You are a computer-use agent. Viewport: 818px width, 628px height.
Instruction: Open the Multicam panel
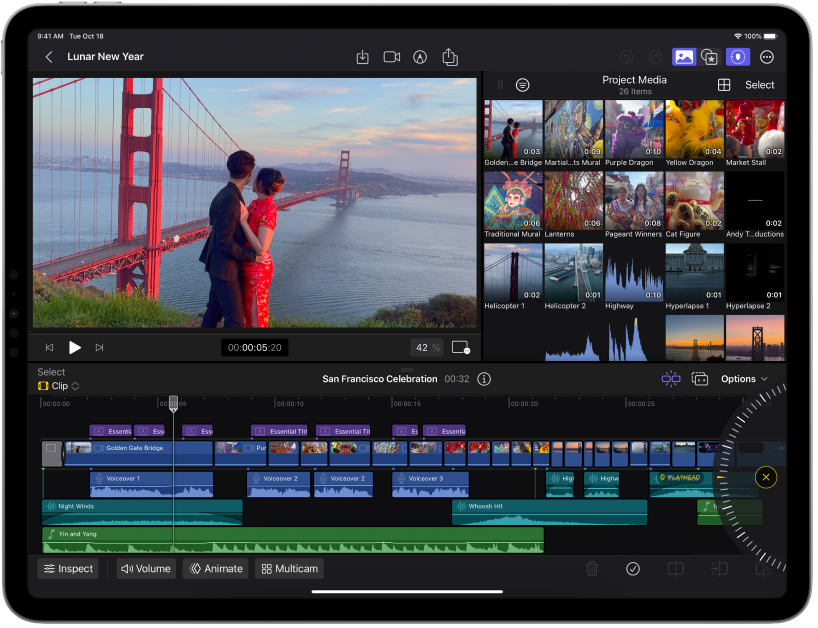pos(289,568)
